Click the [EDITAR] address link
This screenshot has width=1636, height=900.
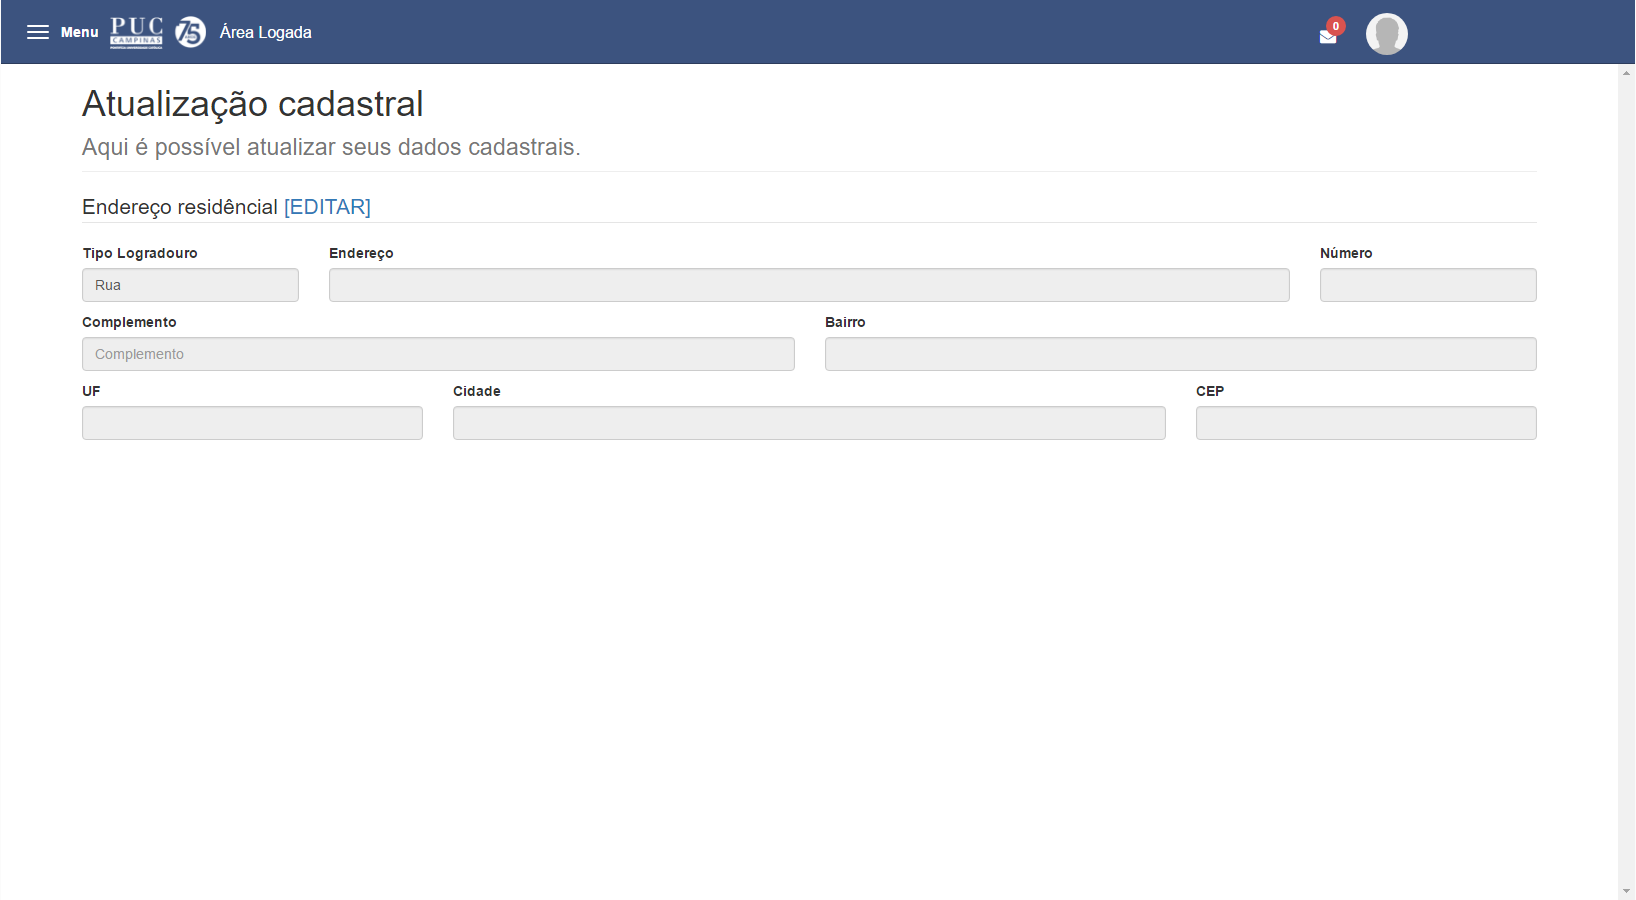click(327, 207)
